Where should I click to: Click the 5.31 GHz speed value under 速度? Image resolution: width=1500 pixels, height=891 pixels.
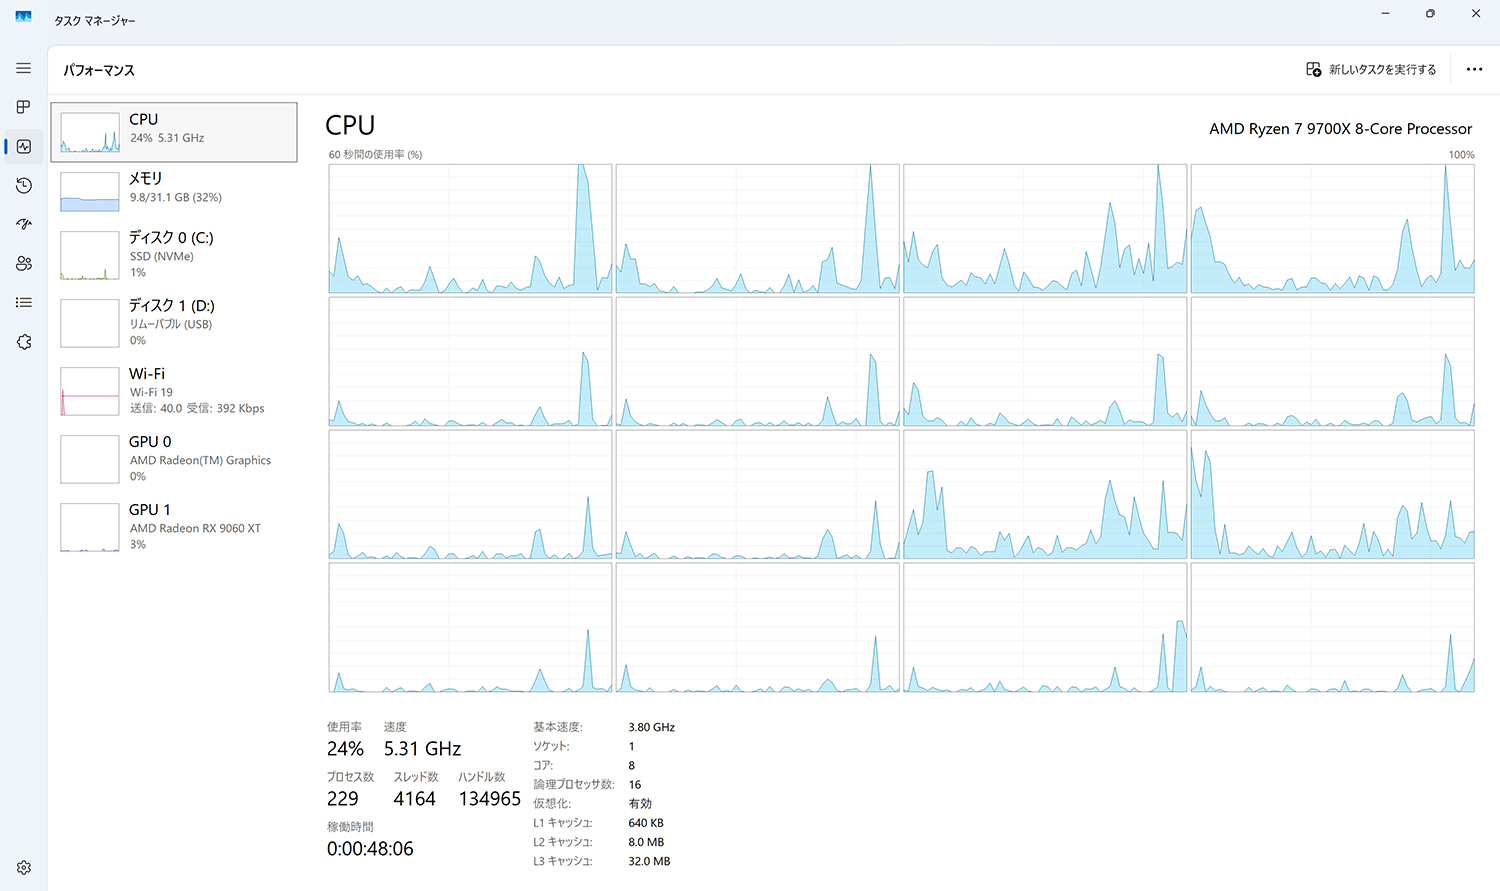pos(422,749)
